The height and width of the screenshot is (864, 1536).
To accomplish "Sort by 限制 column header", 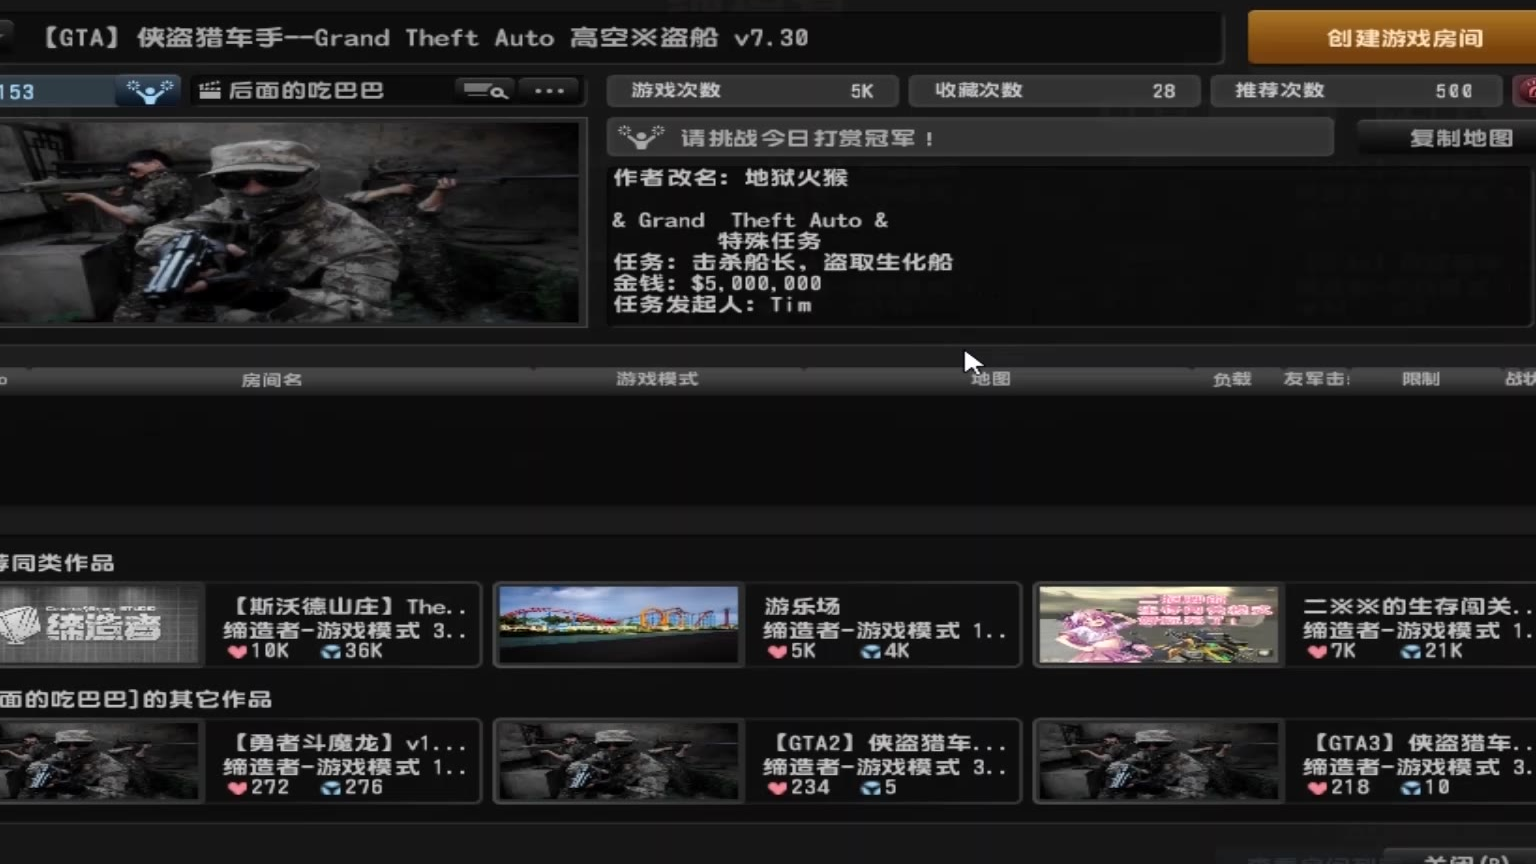I will pos(1421,379).
